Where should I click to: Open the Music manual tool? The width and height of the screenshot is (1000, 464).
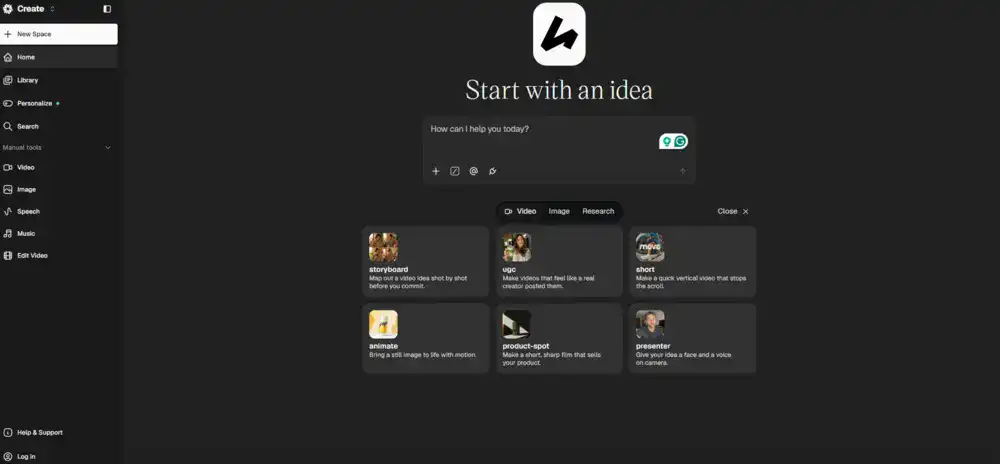point(59,233)
